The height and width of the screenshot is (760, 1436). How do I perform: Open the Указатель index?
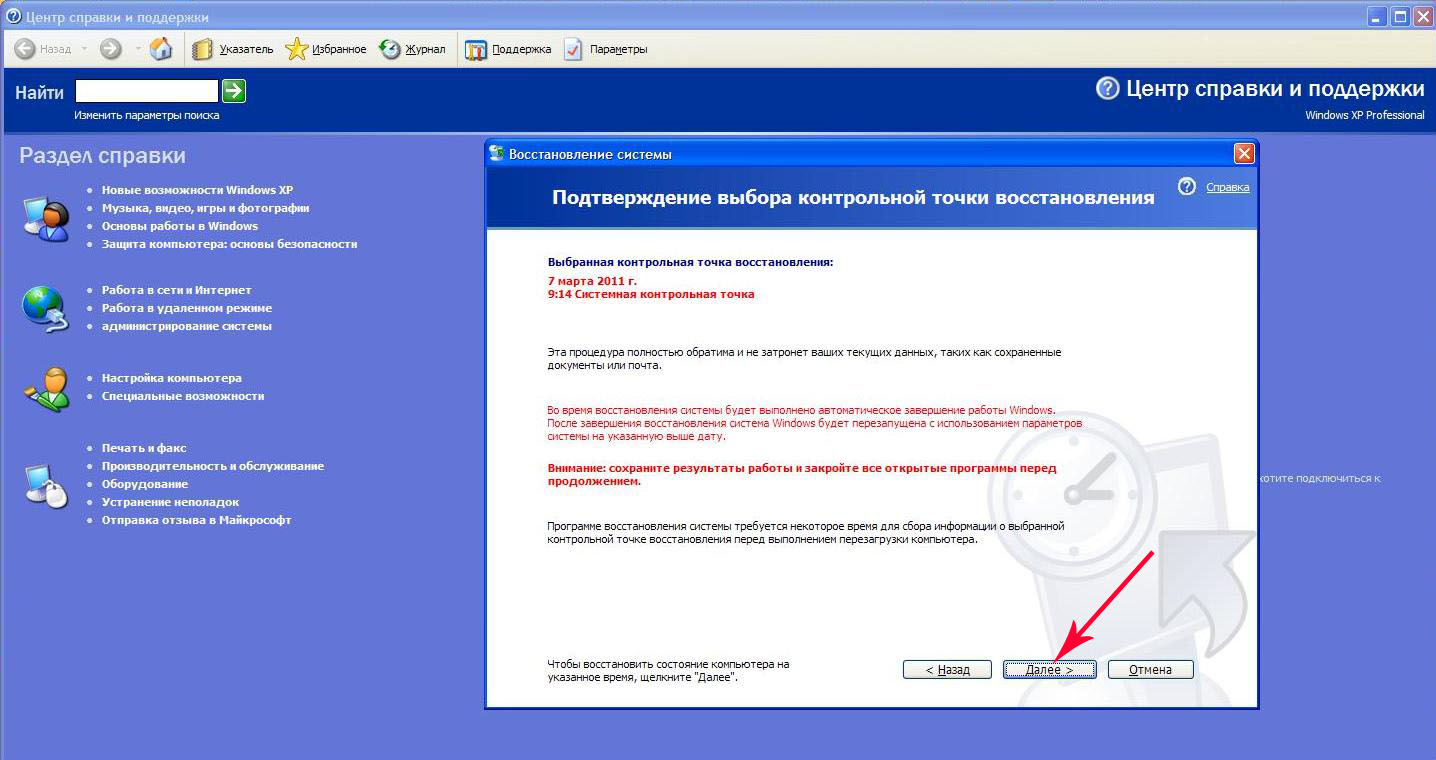pyautogui.click(x=232, y=49)
